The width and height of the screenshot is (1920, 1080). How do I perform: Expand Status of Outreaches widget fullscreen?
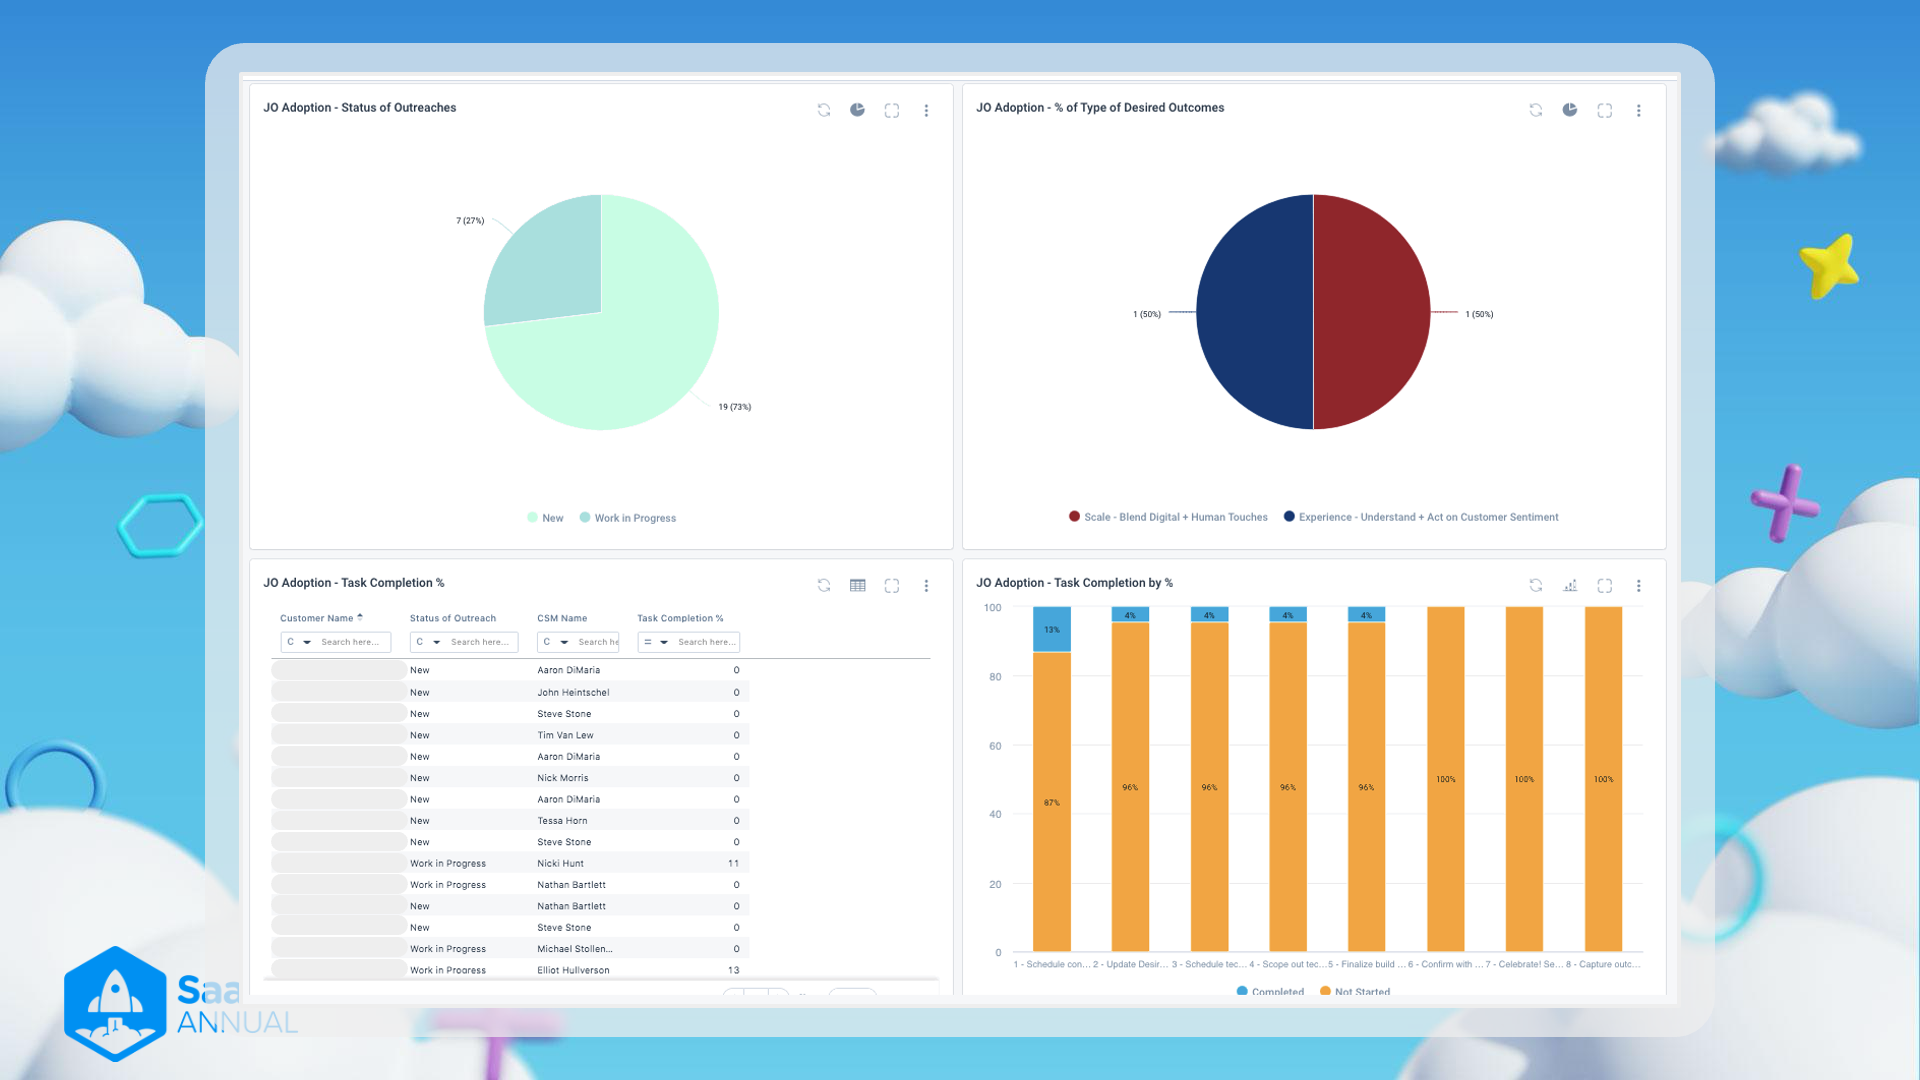(892, 110)
